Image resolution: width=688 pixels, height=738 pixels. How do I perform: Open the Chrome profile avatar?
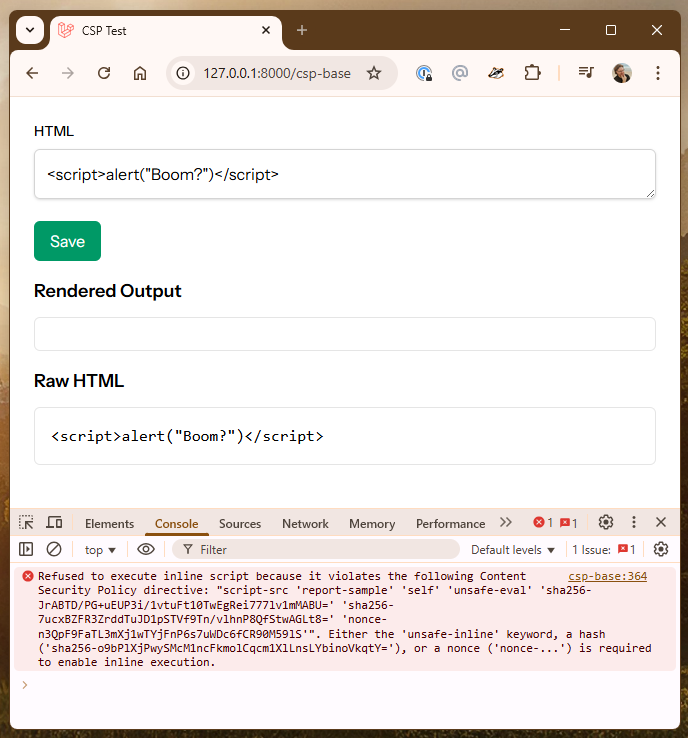pyautogui.click(x=622, y=73)
